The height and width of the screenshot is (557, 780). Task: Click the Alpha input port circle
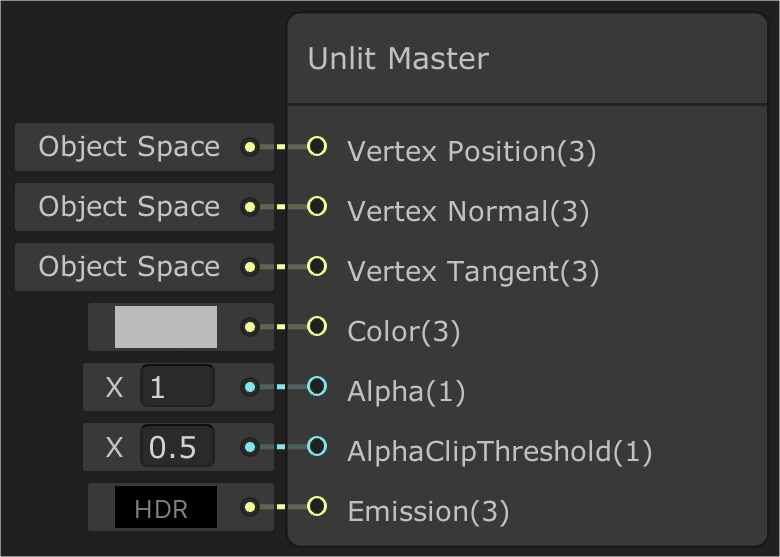pyautogui.click(x=317, y=387)
